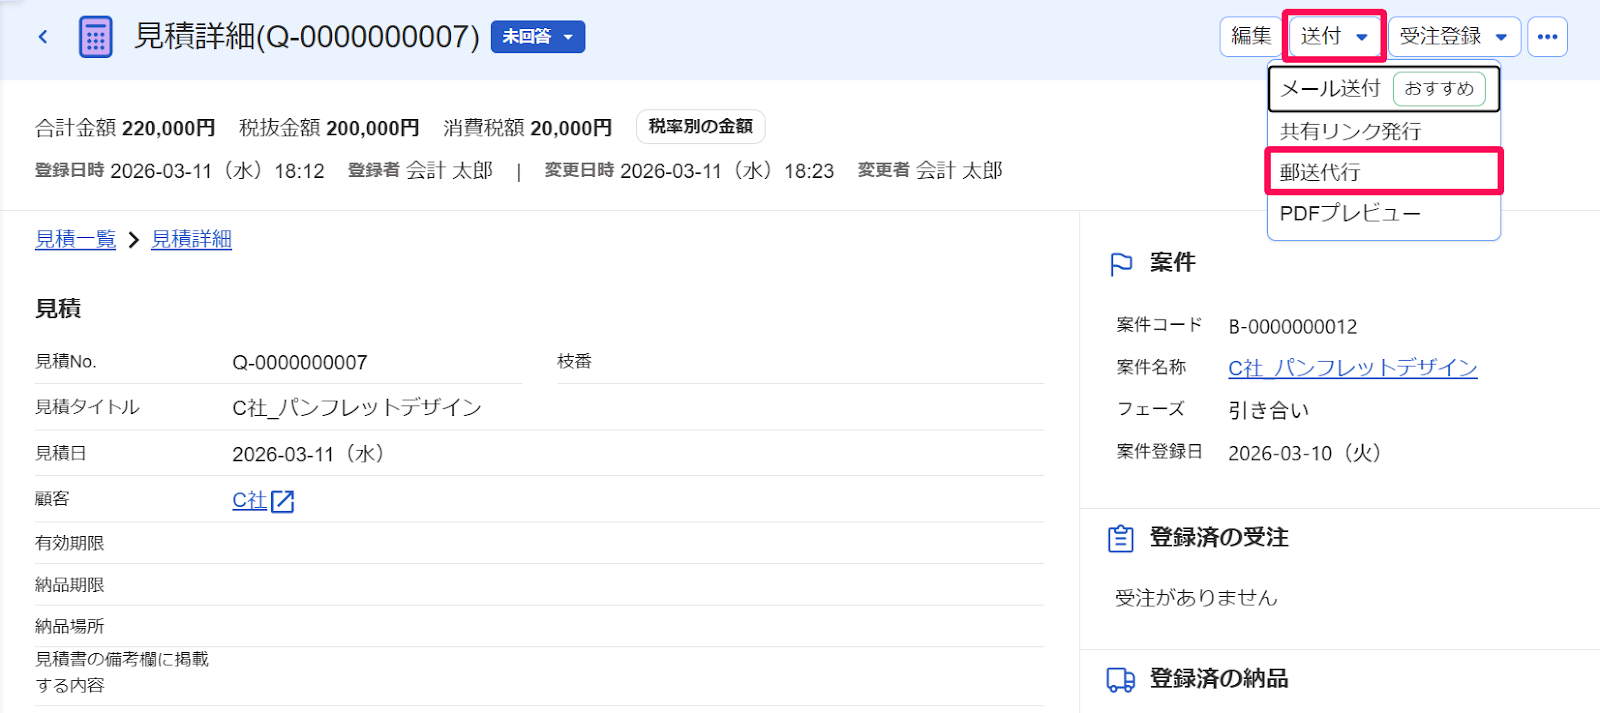This screenshot has height=713, width=1600.
Task: Click the clipboard icon beside 登録済の受注
Action: click(1121, 538)
